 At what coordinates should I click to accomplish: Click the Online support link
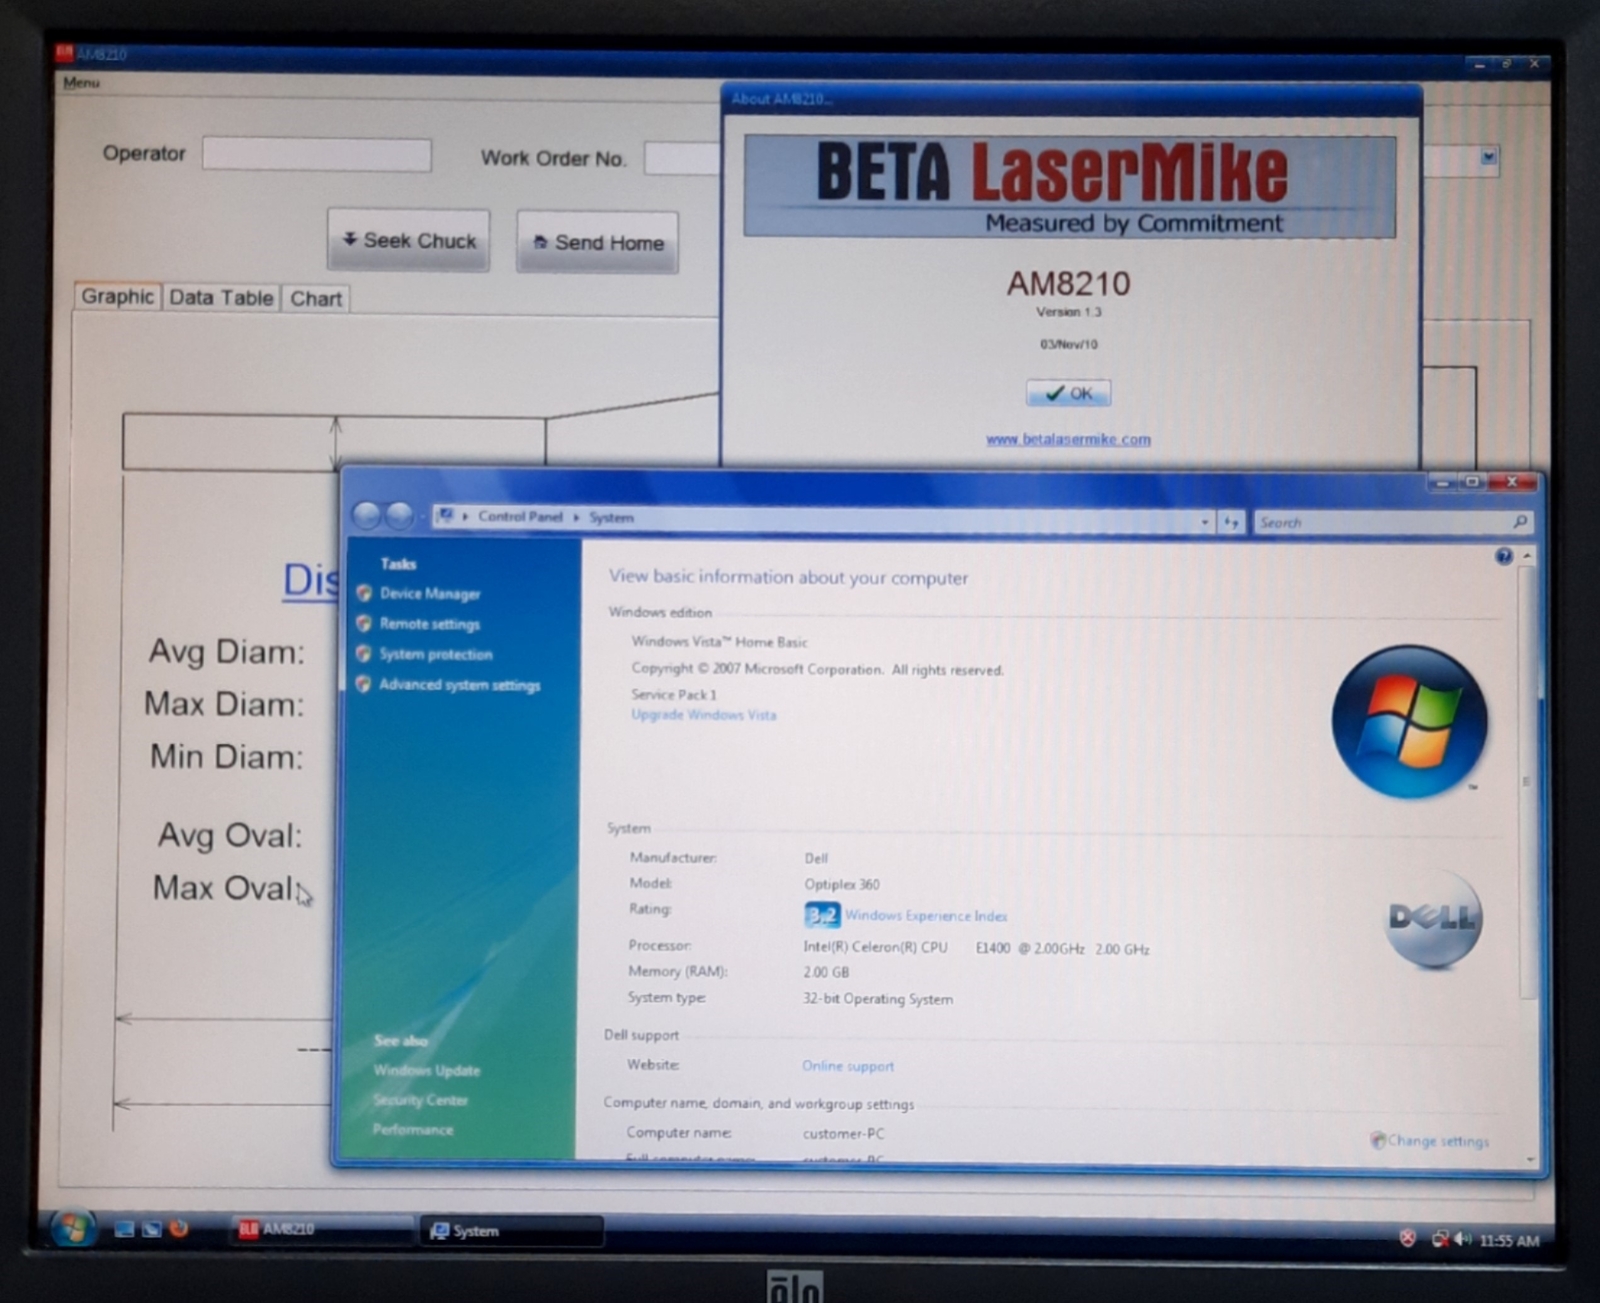[x=847, y=1066]
